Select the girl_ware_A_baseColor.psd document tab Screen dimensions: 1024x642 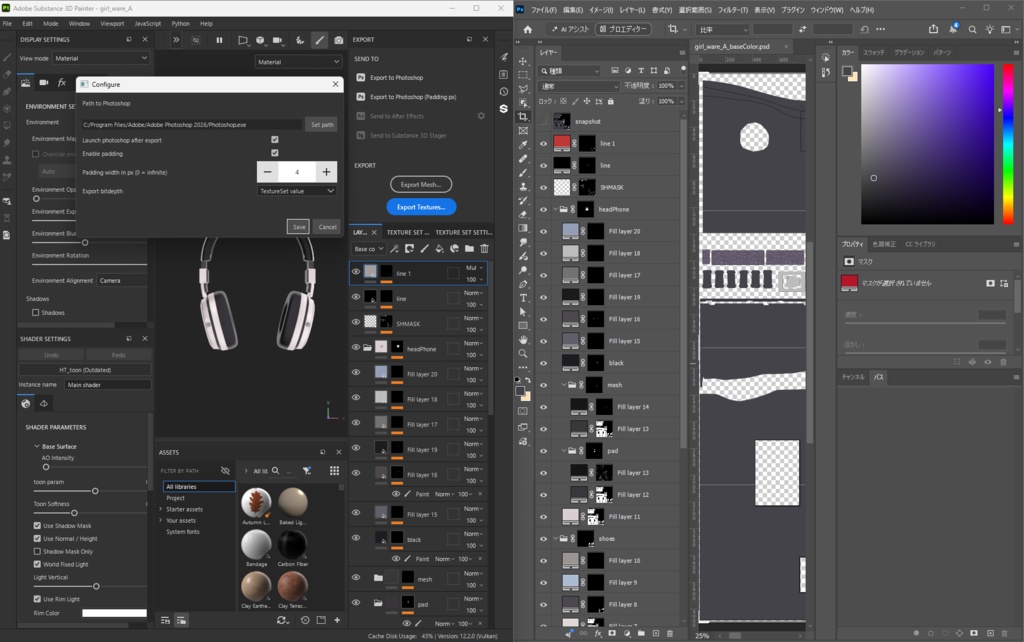731,46
